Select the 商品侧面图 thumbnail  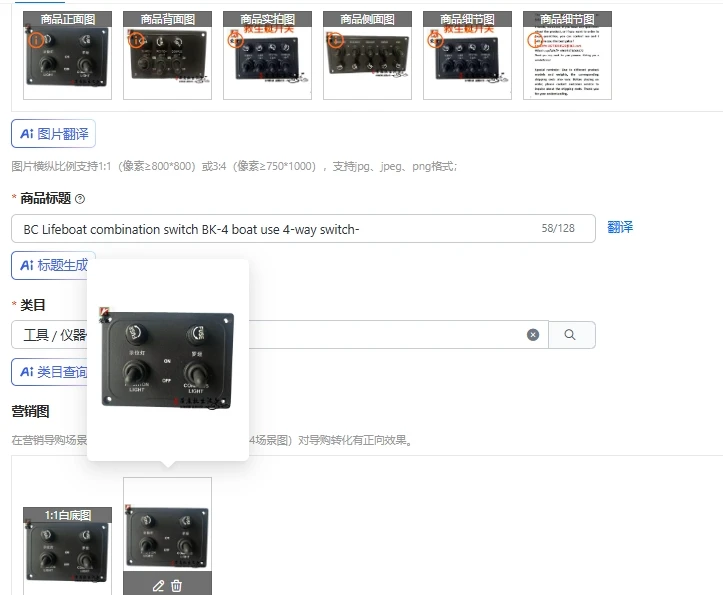pyautogui.click(x=367, y=55)
